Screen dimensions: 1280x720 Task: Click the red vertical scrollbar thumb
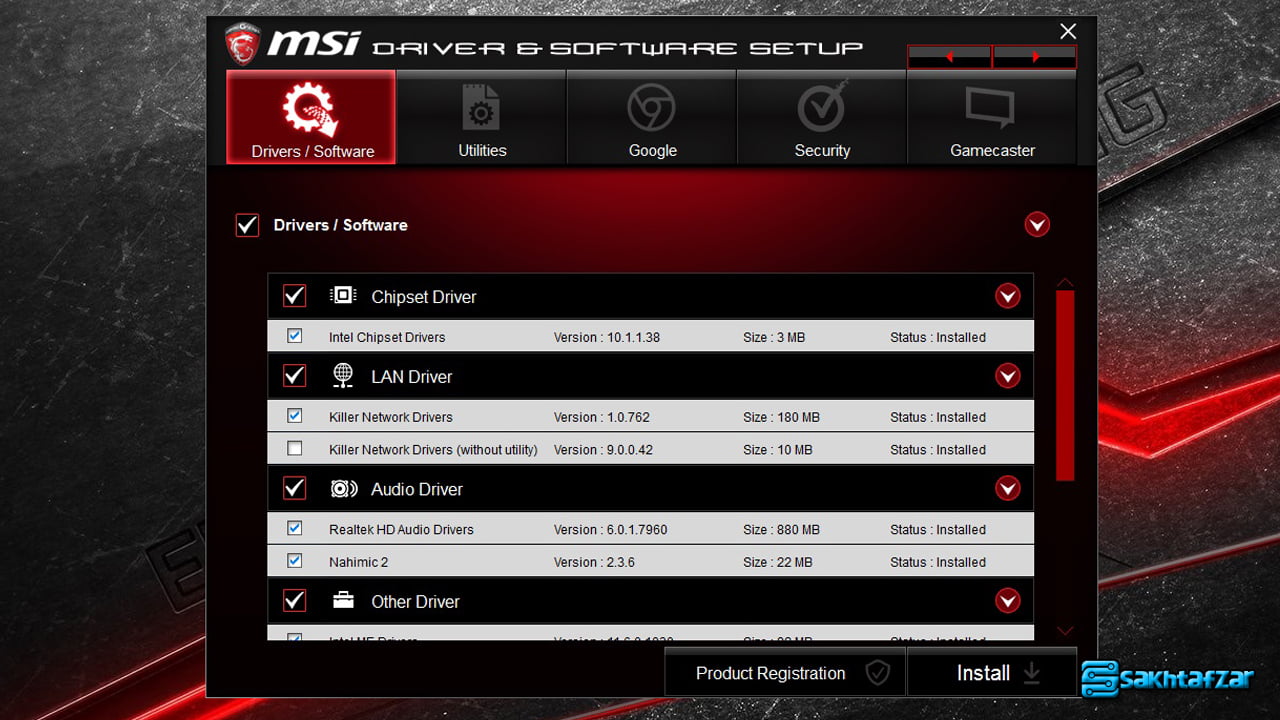1065,385
